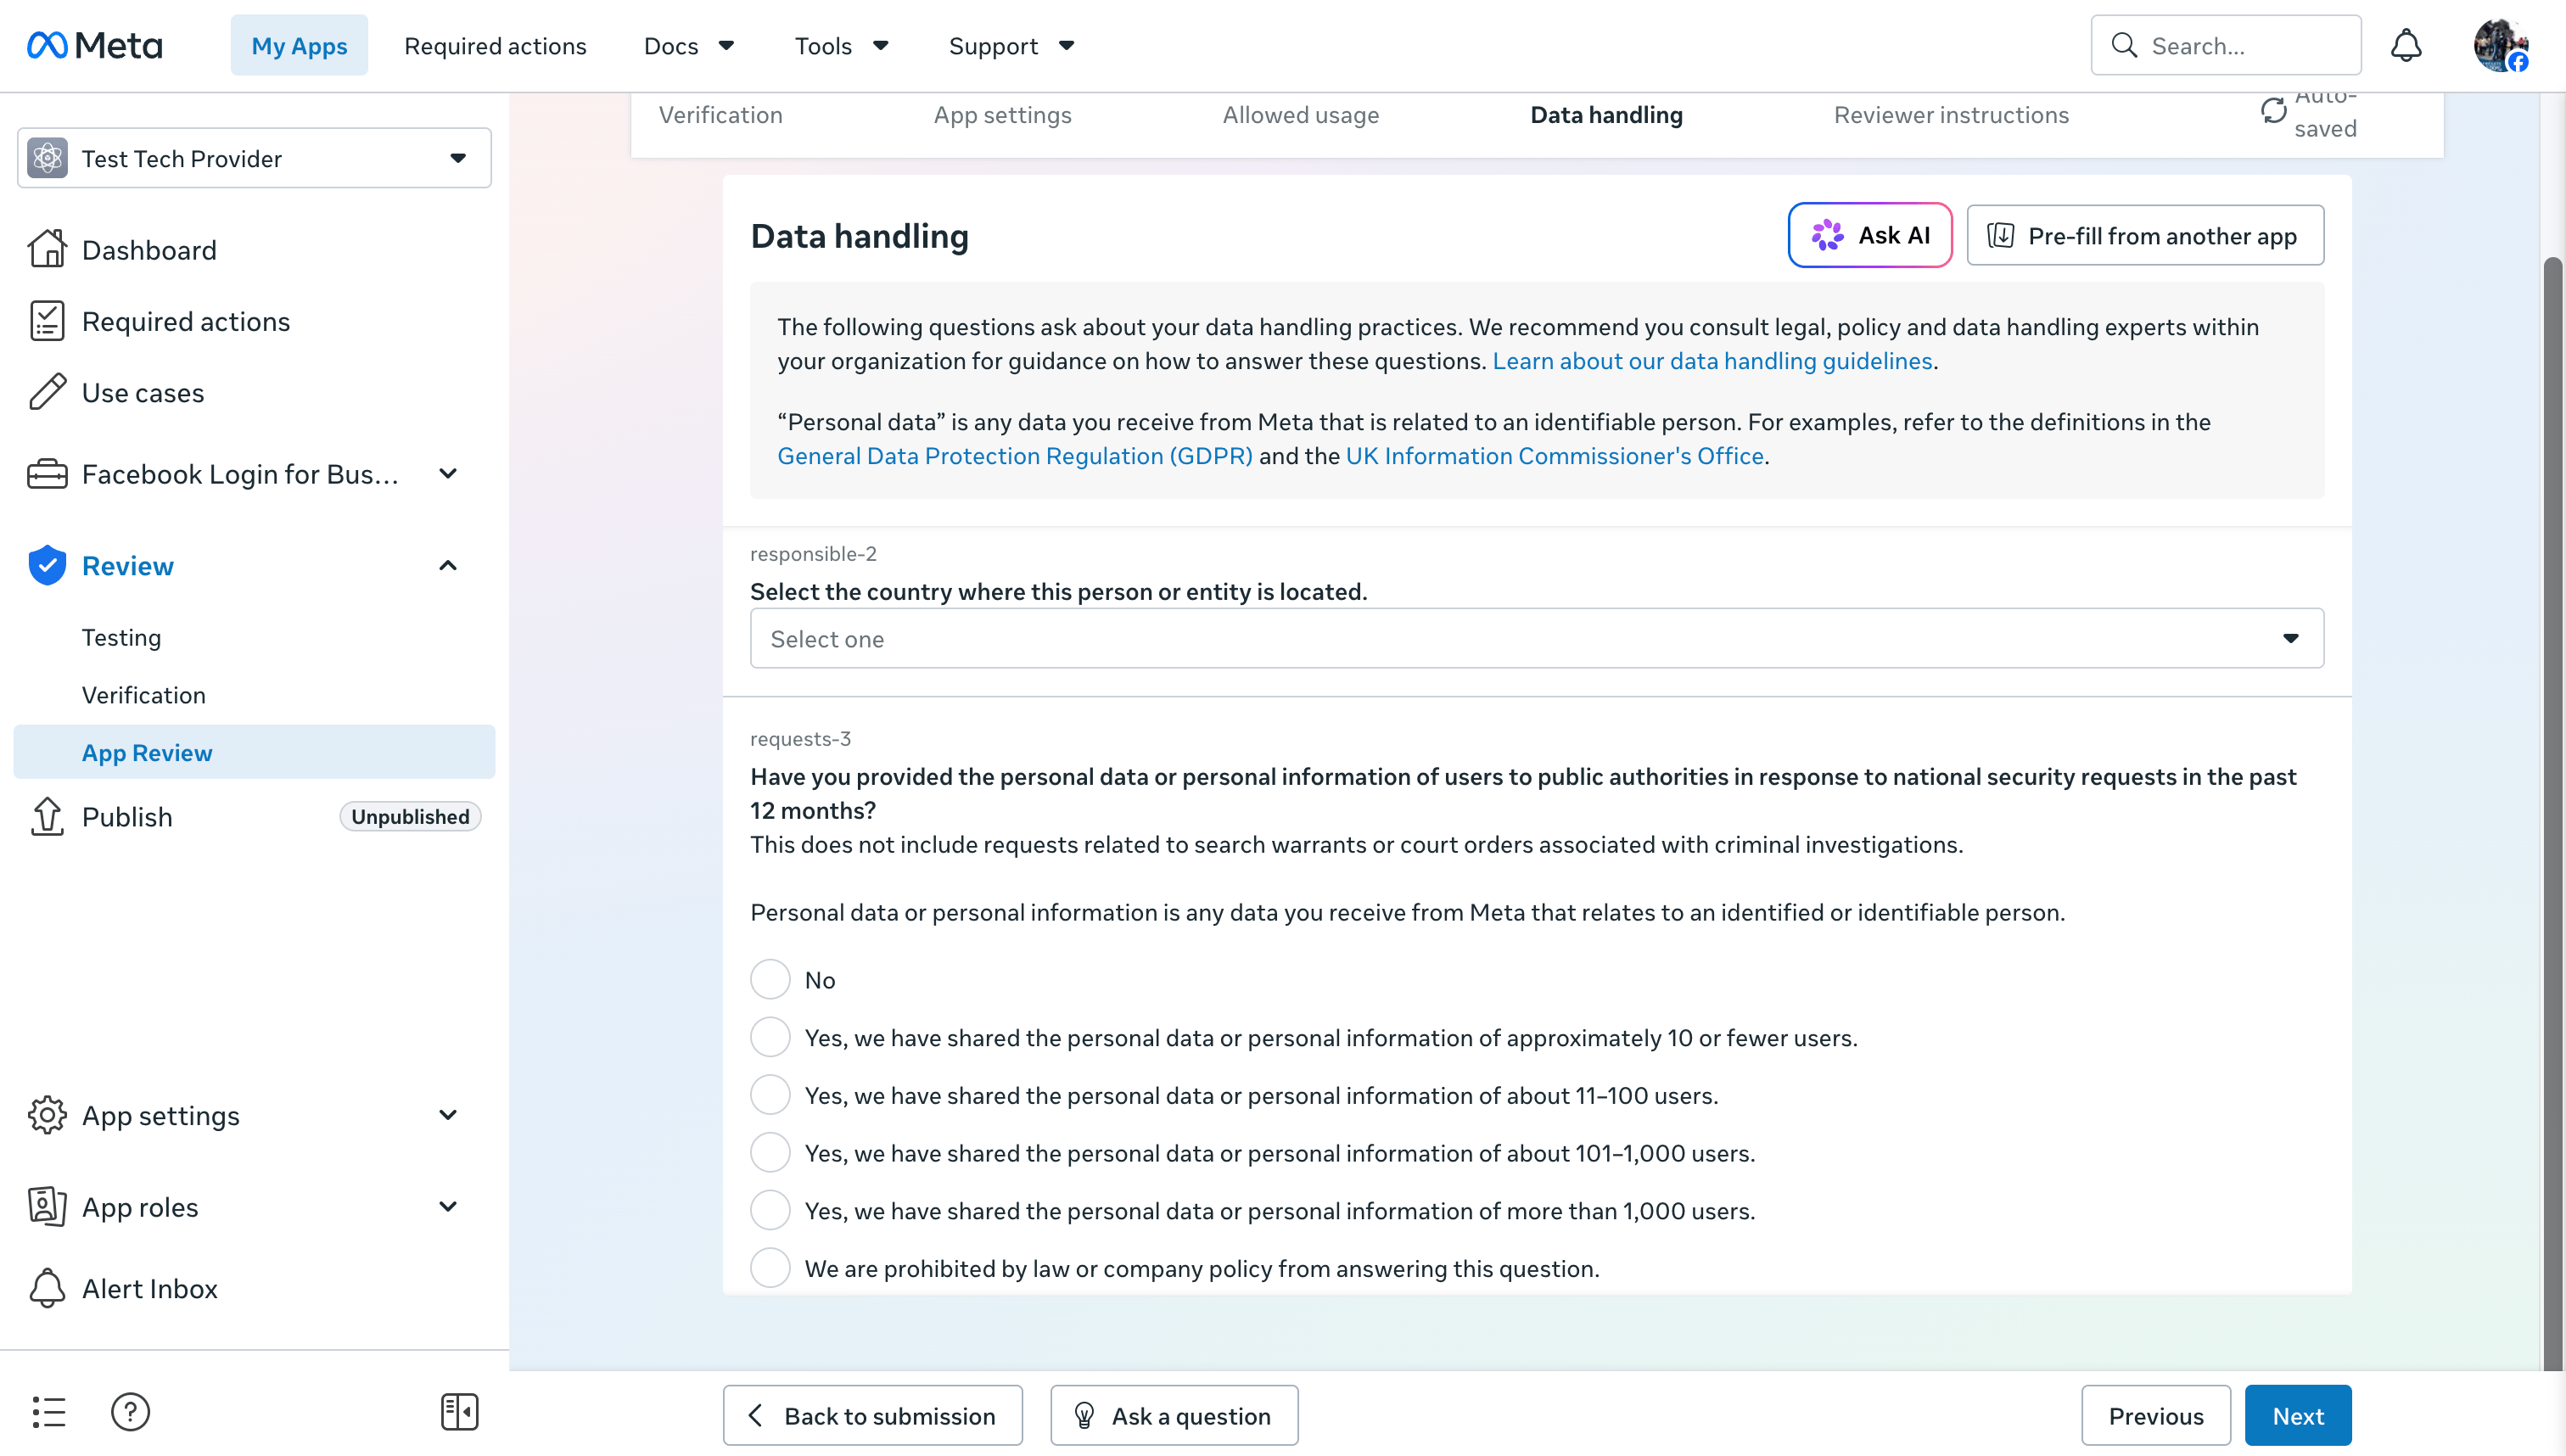Open the Test Tech Provider app selector
Screen dimensions: 2566x1456
point(254,158)
